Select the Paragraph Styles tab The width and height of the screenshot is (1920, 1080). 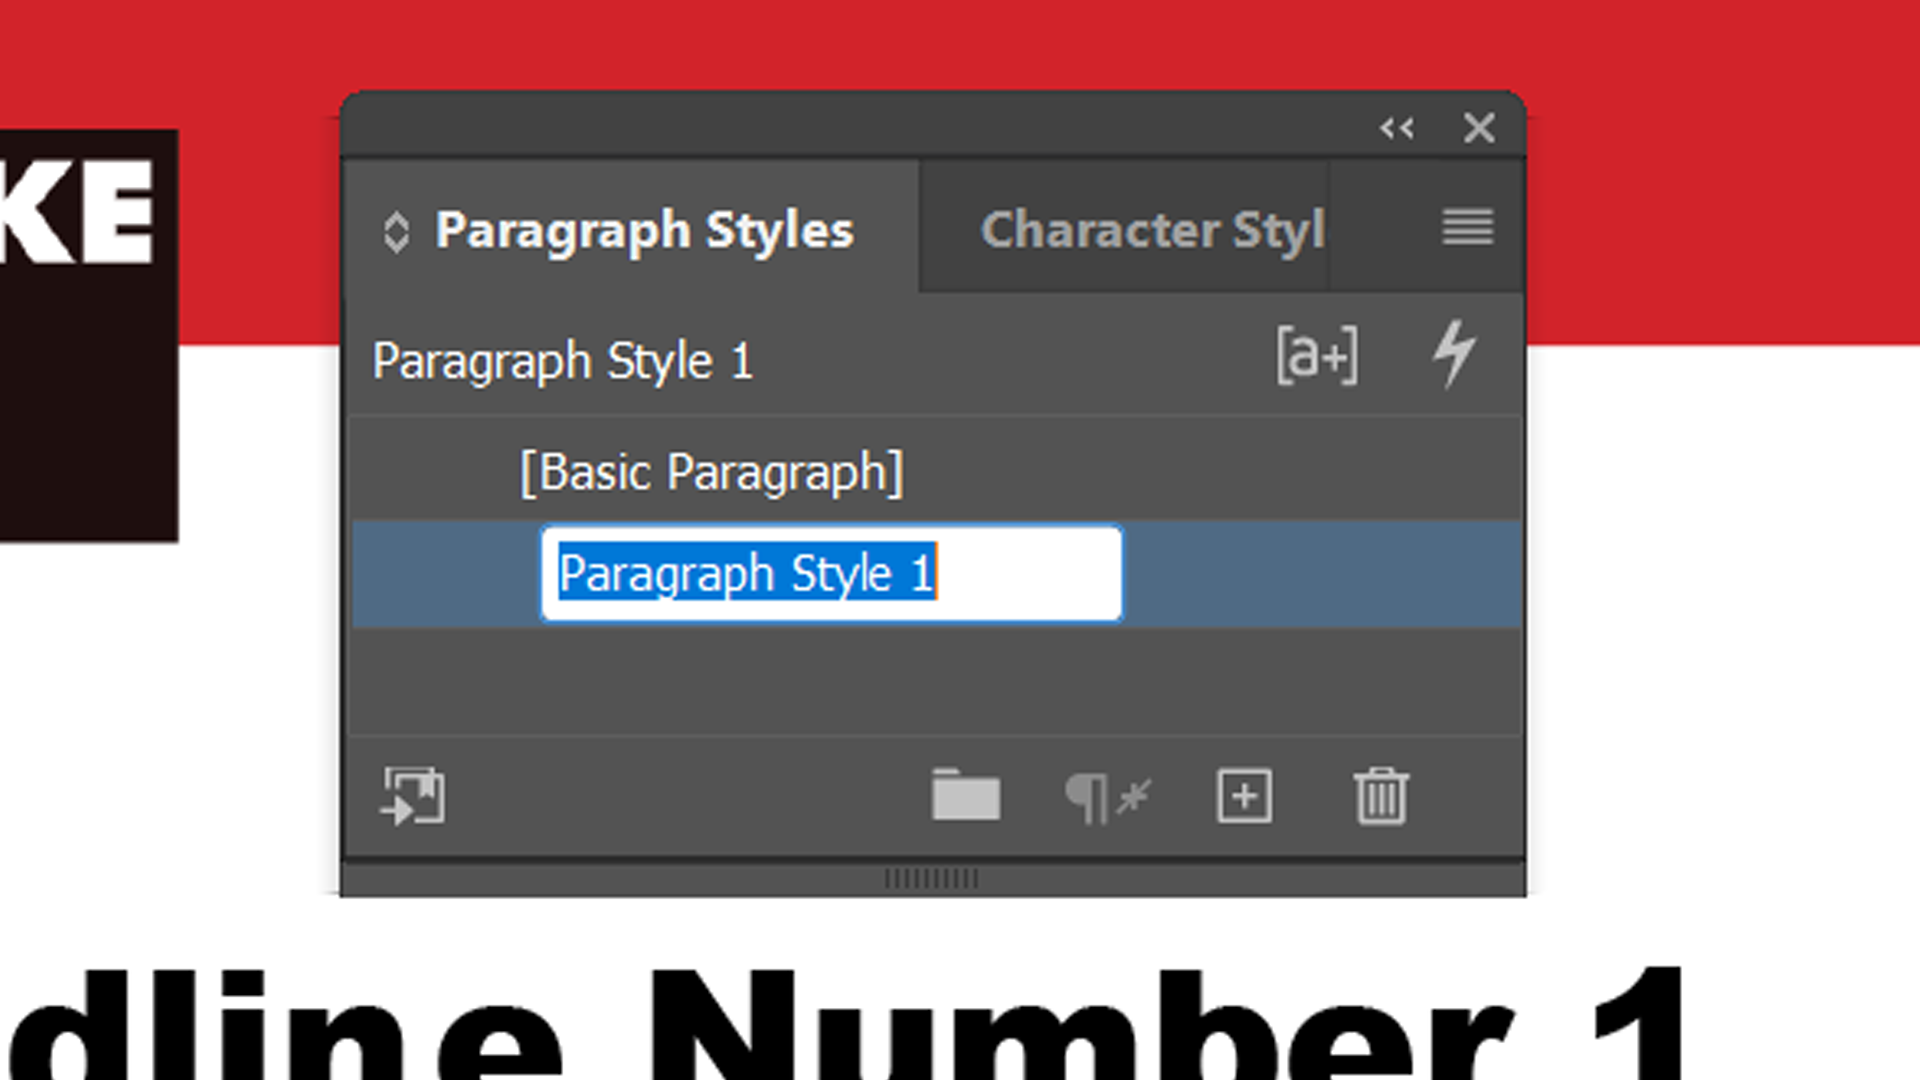[644, 230]
